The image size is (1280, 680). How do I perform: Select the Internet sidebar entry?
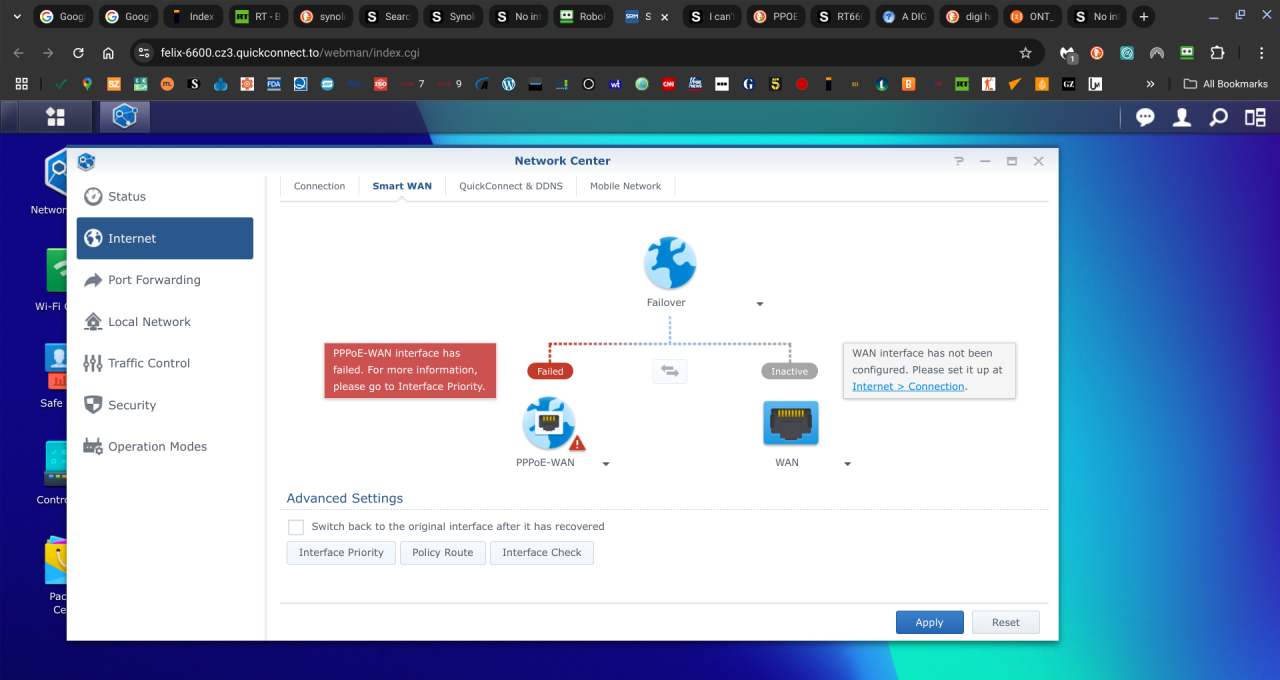(131, 238)
